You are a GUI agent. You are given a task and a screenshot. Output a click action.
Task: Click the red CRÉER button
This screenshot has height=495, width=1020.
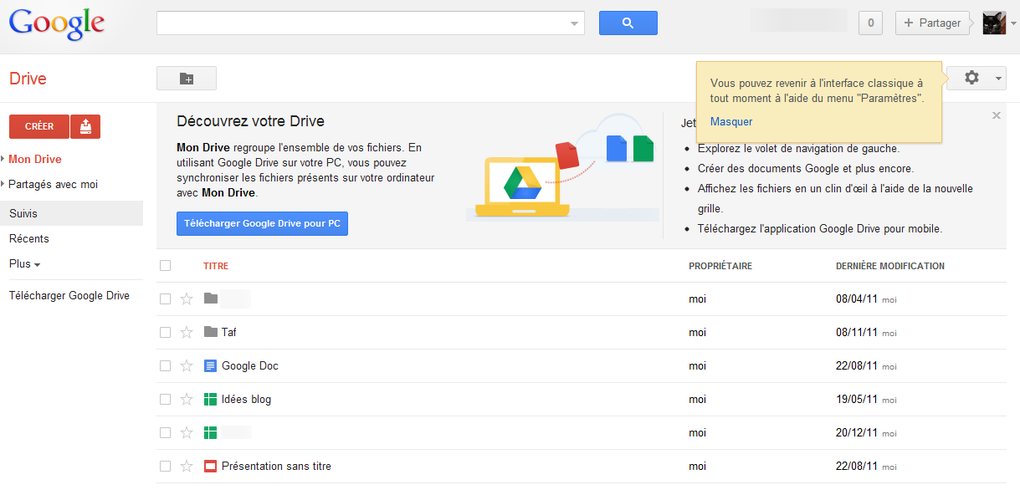pyautogui.click(x=39, y=126)
